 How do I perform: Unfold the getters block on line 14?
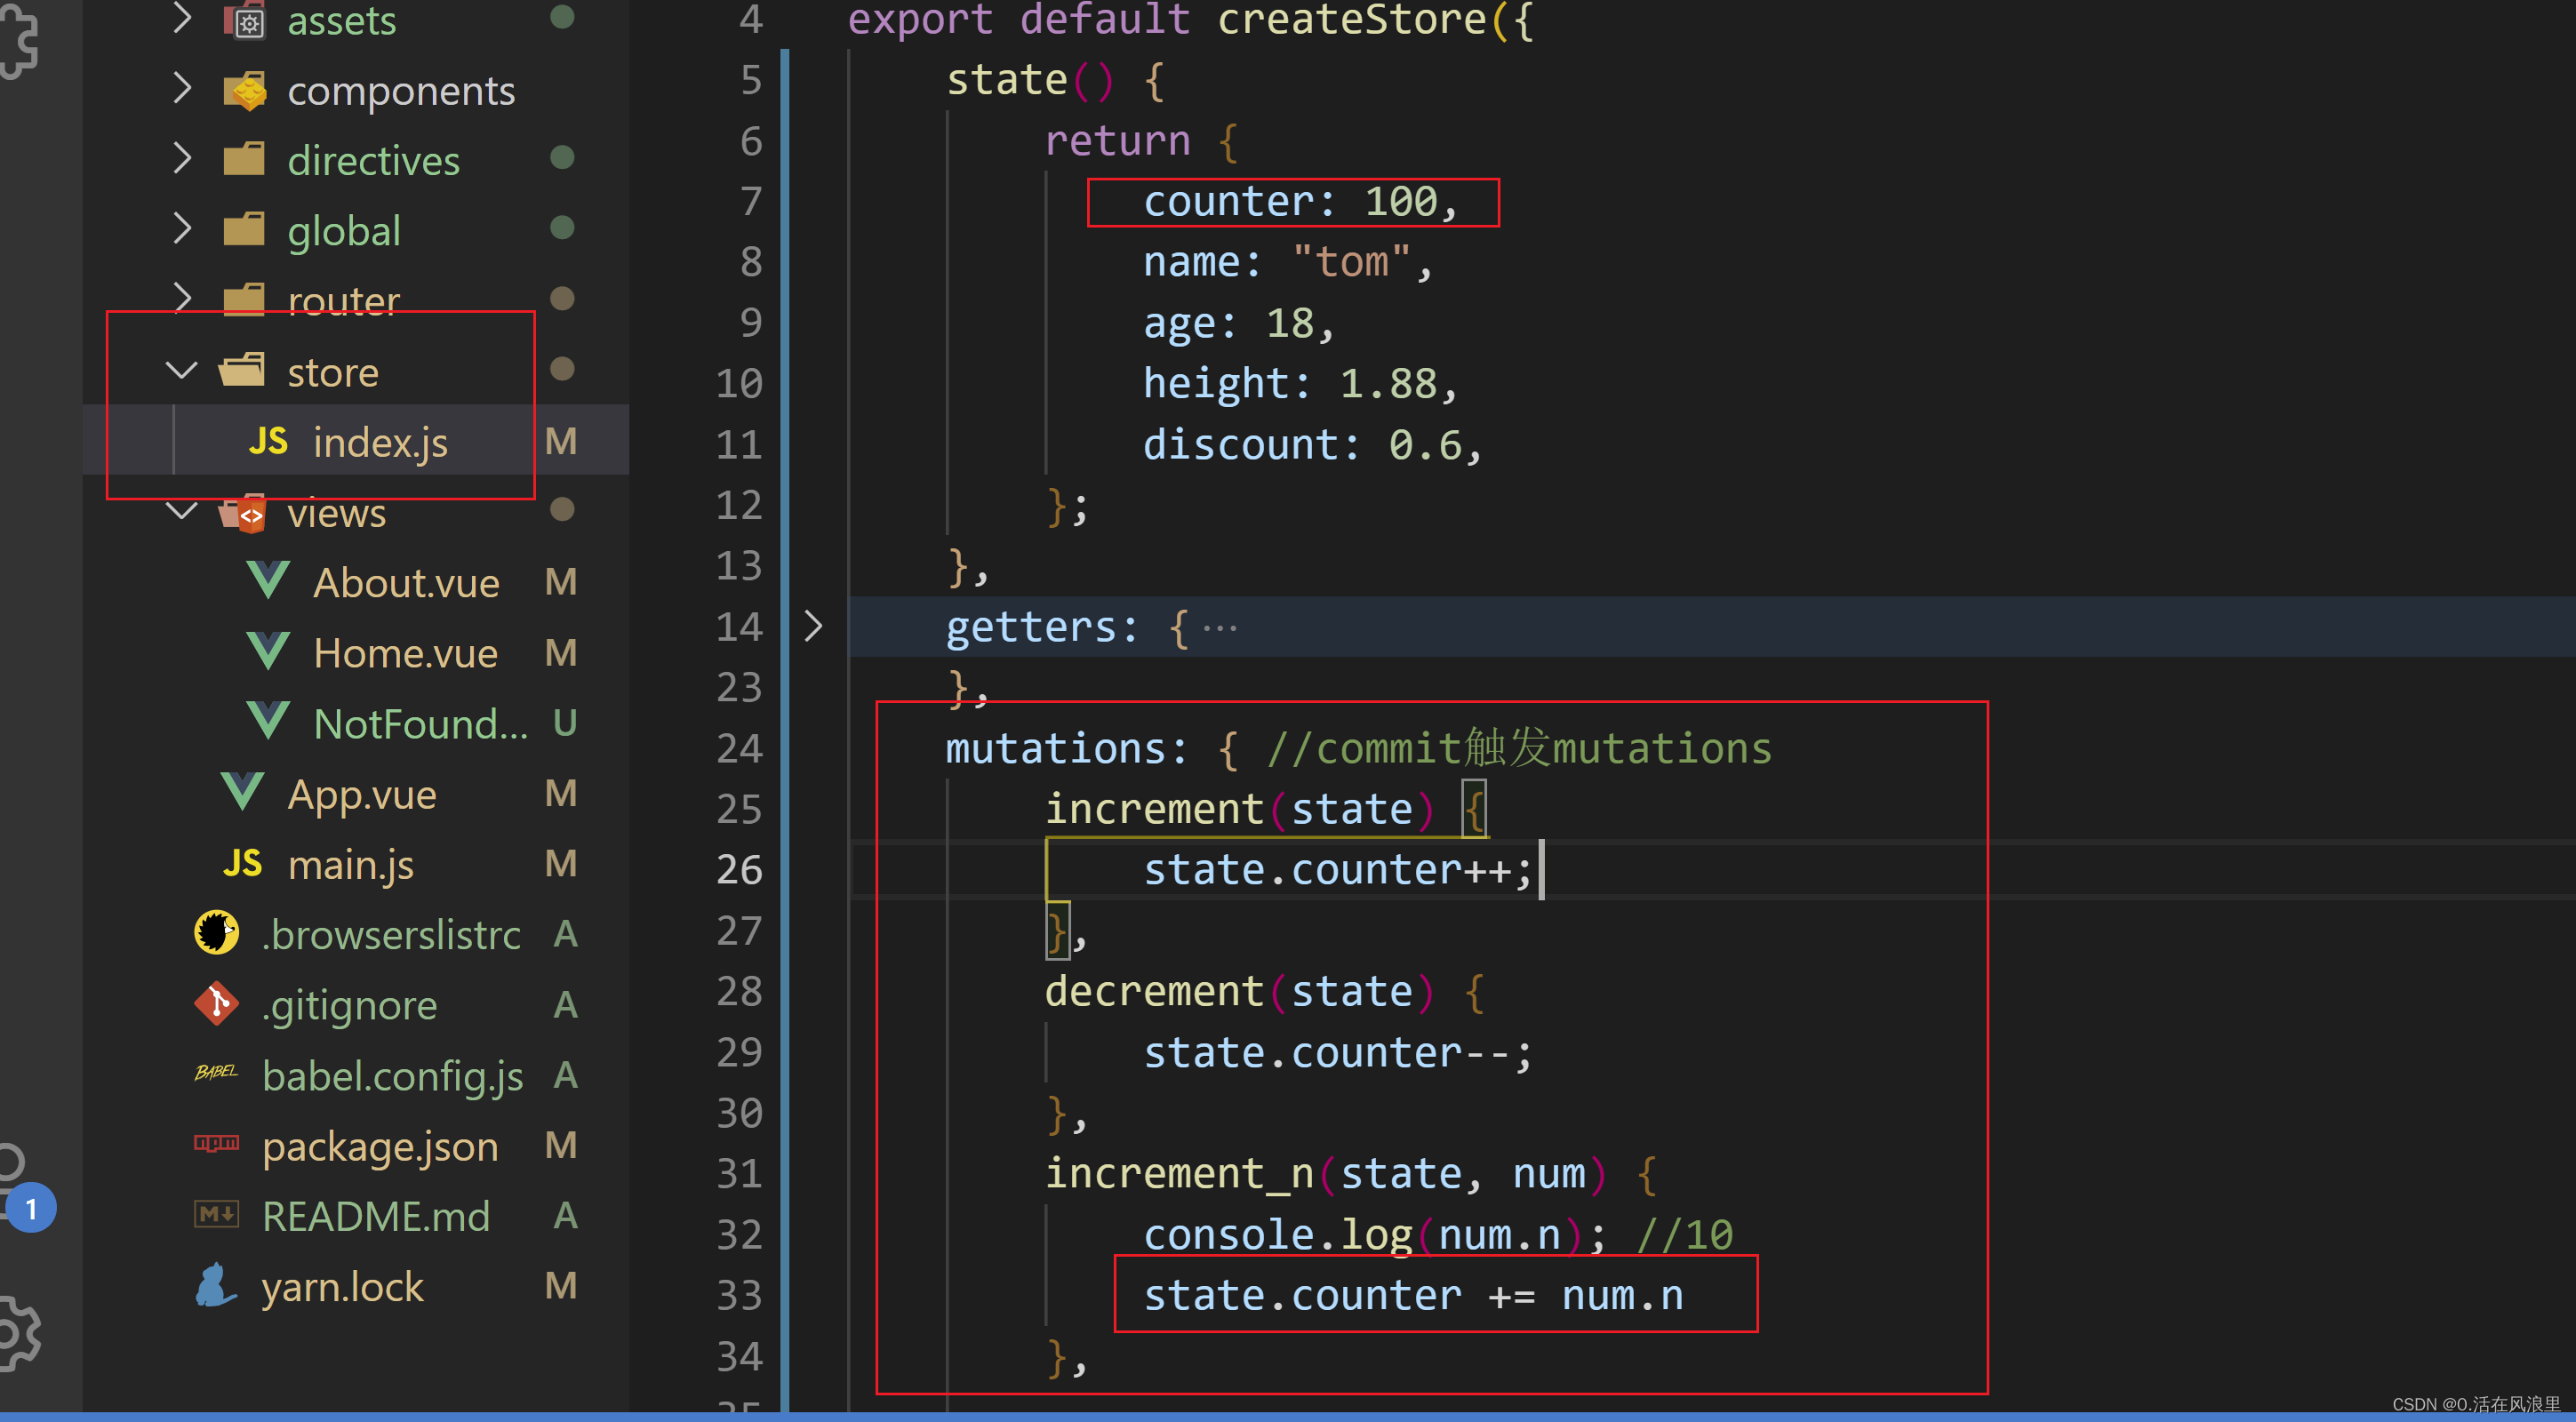coord(813,626)
